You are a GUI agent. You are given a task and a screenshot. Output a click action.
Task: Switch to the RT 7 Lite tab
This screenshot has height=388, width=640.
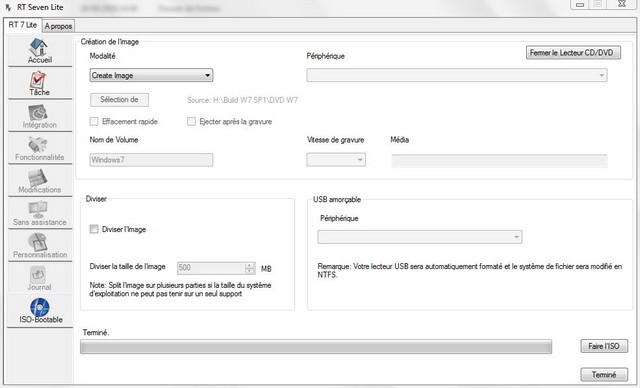22,25
